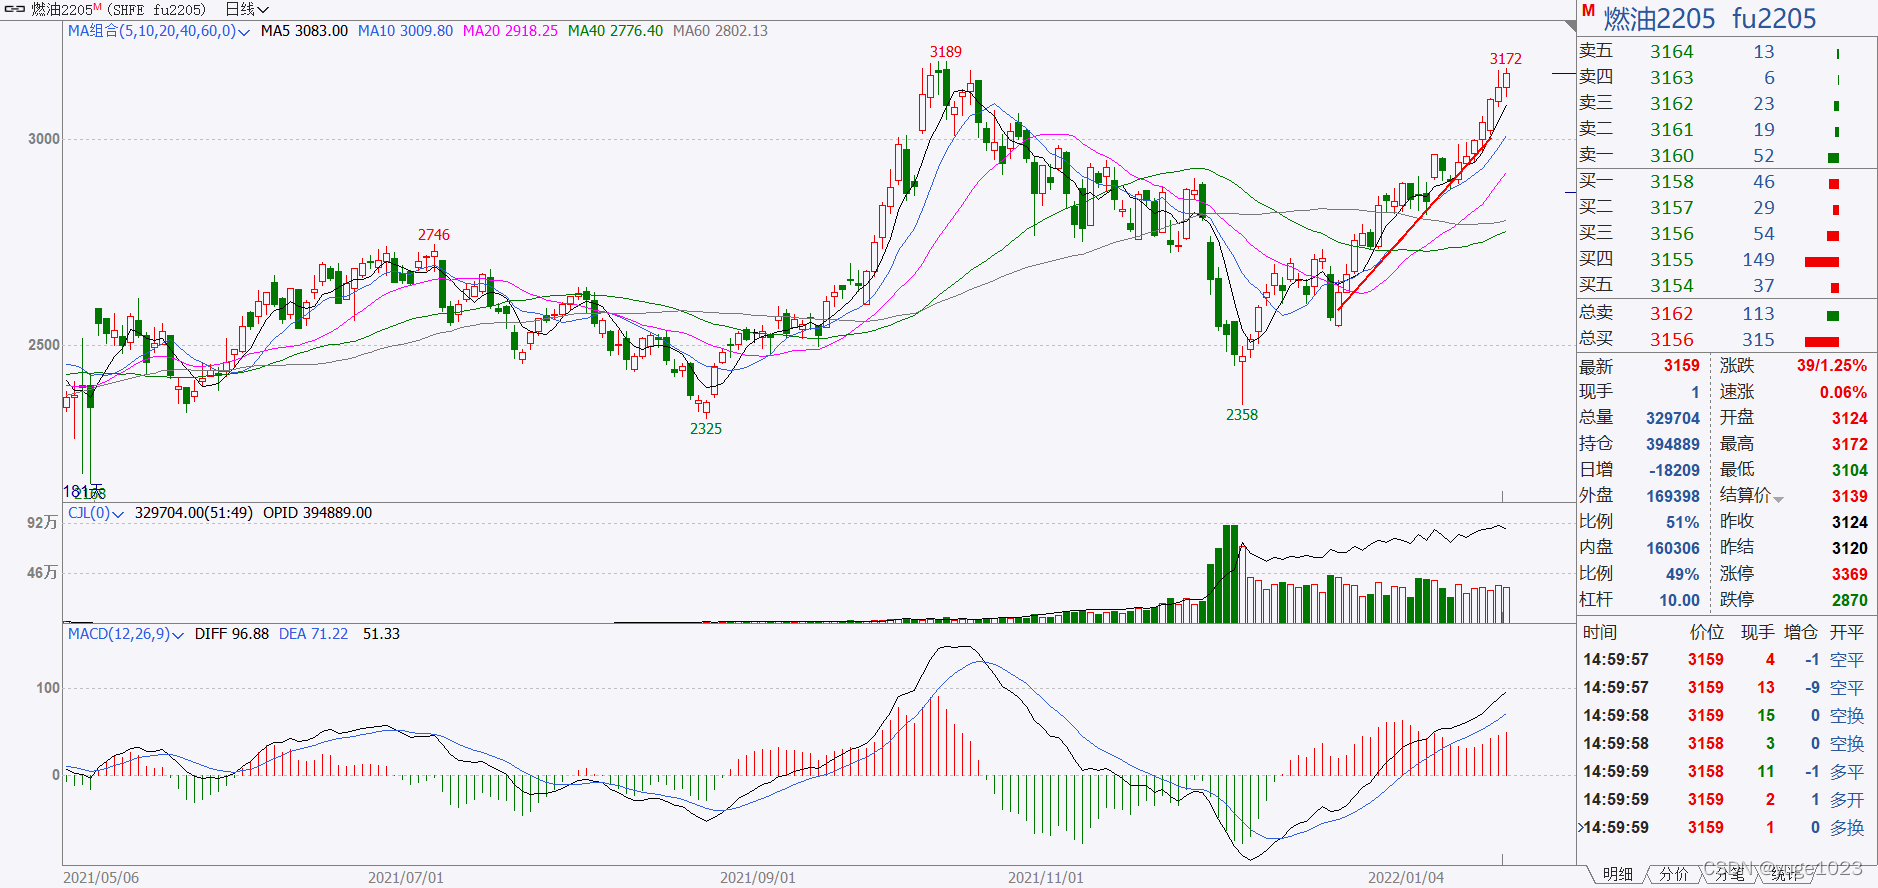The image size is (1878, 888).
Task: Select the 买四 3155 order row
Action: click(x=1727, y=260)
